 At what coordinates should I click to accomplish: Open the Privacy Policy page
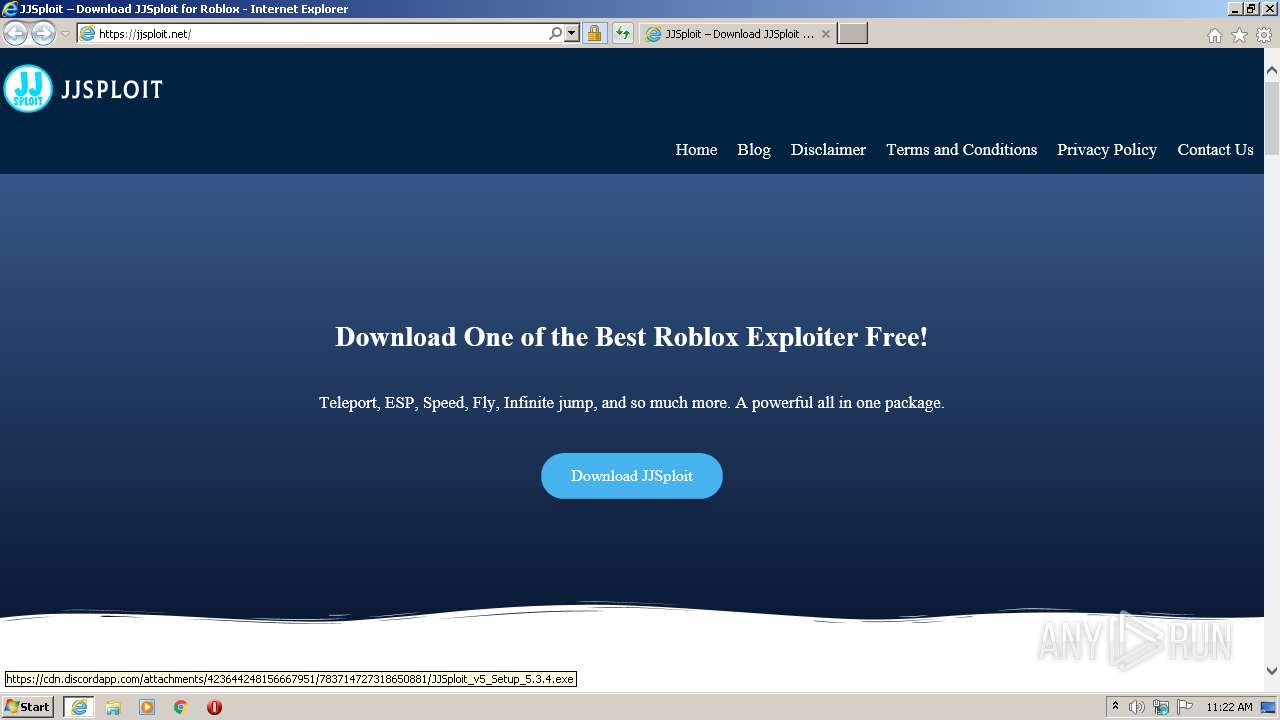[1107, 149]
